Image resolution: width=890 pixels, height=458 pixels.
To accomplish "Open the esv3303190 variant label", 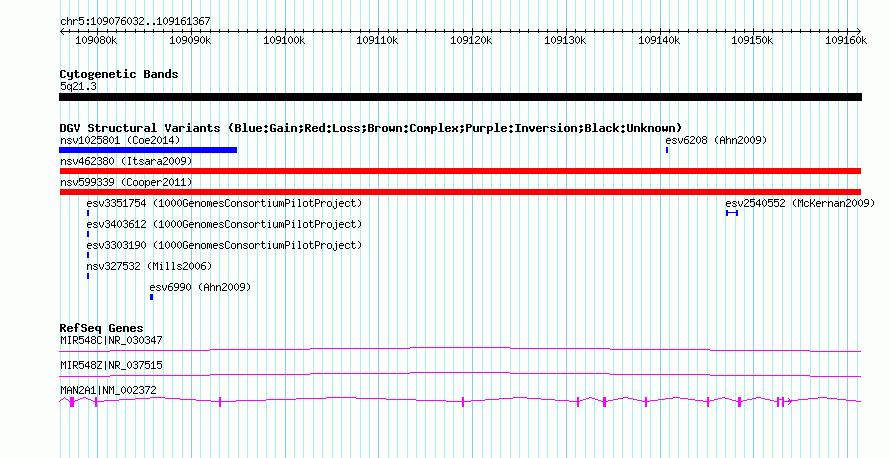I will click(x=224, y=245).
